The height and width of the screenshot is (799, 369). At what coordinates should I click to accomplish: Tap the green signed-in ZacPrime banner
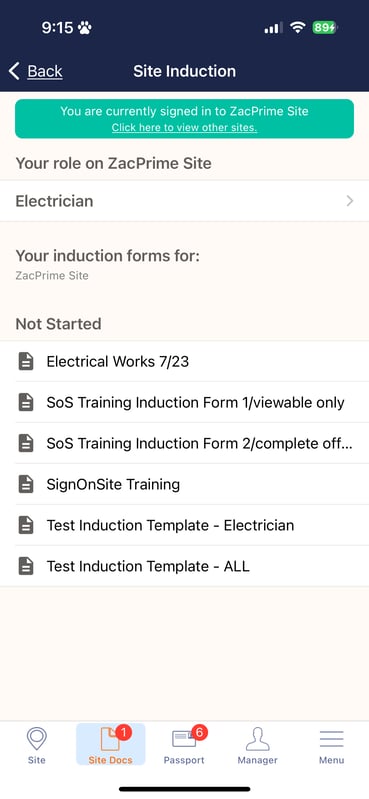tap(184, 119)
